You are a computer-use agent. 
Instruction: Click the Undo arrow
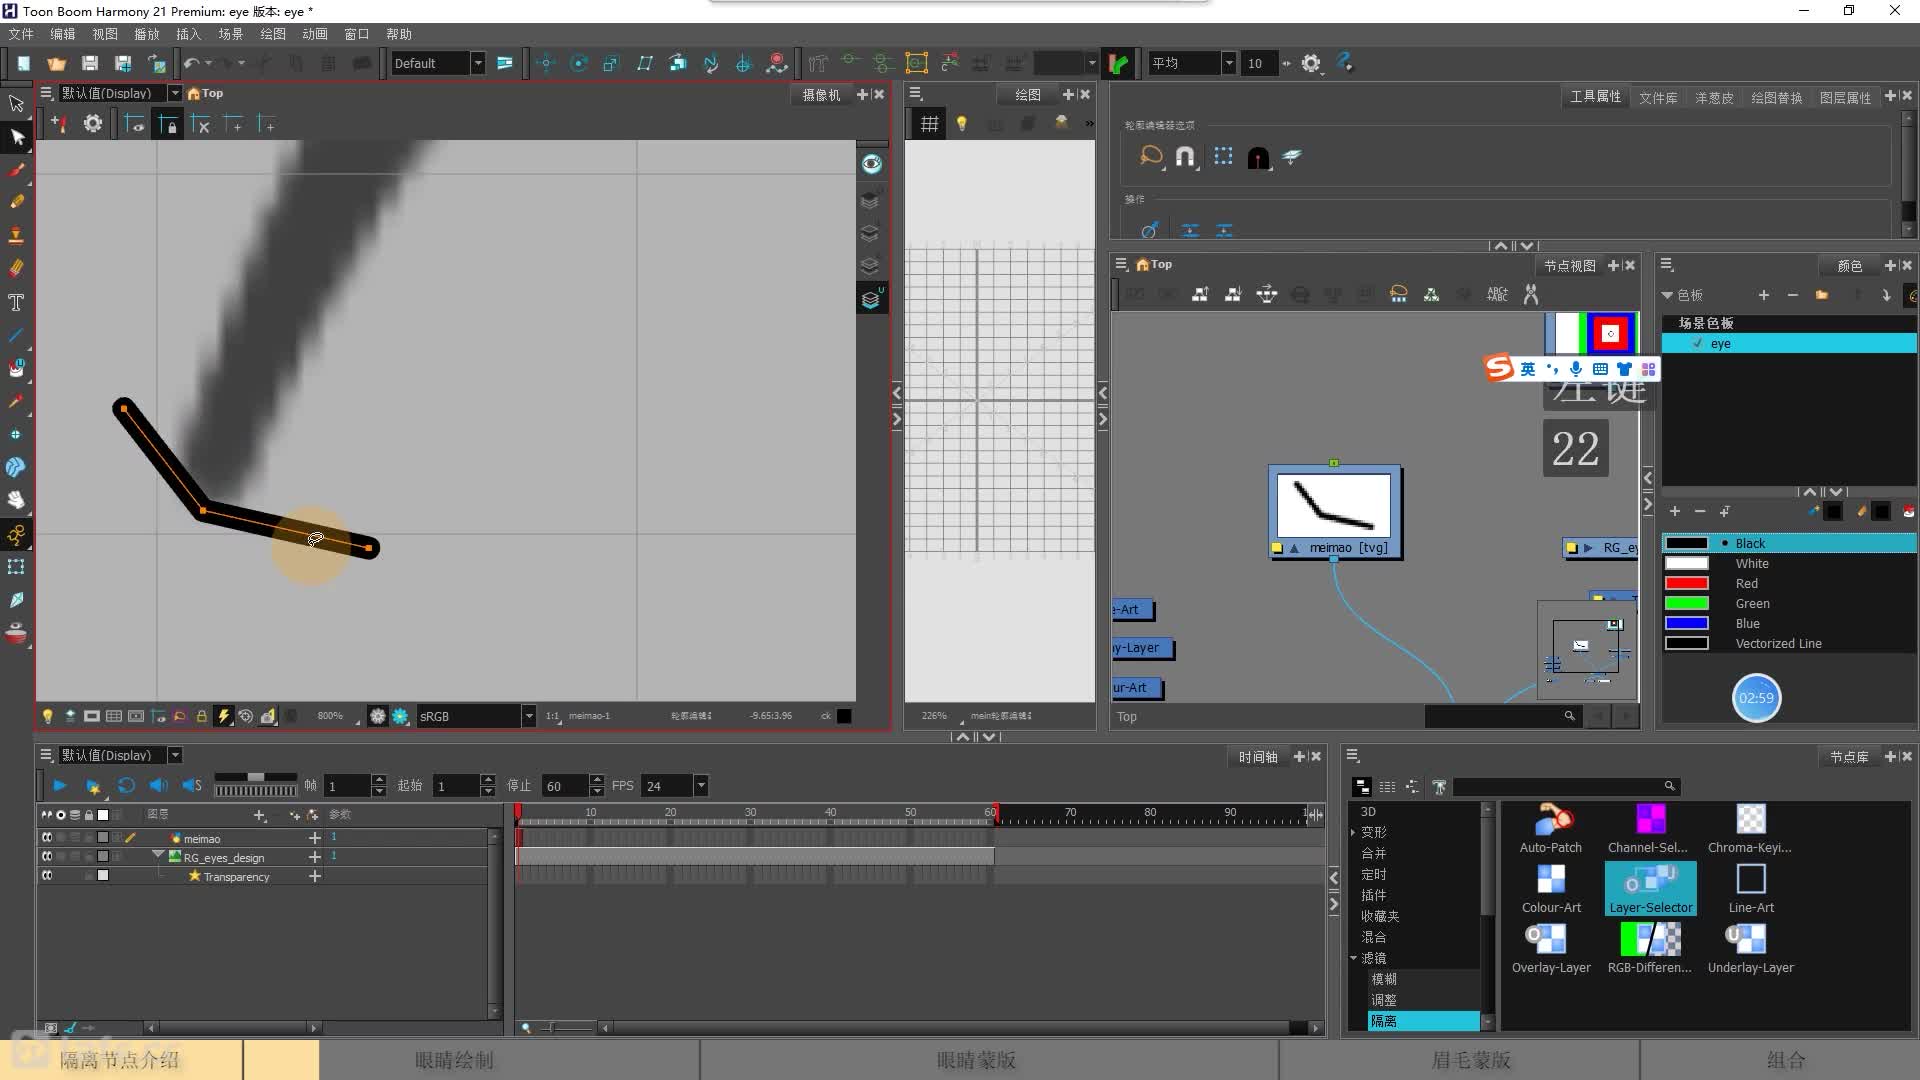(191, 63)
